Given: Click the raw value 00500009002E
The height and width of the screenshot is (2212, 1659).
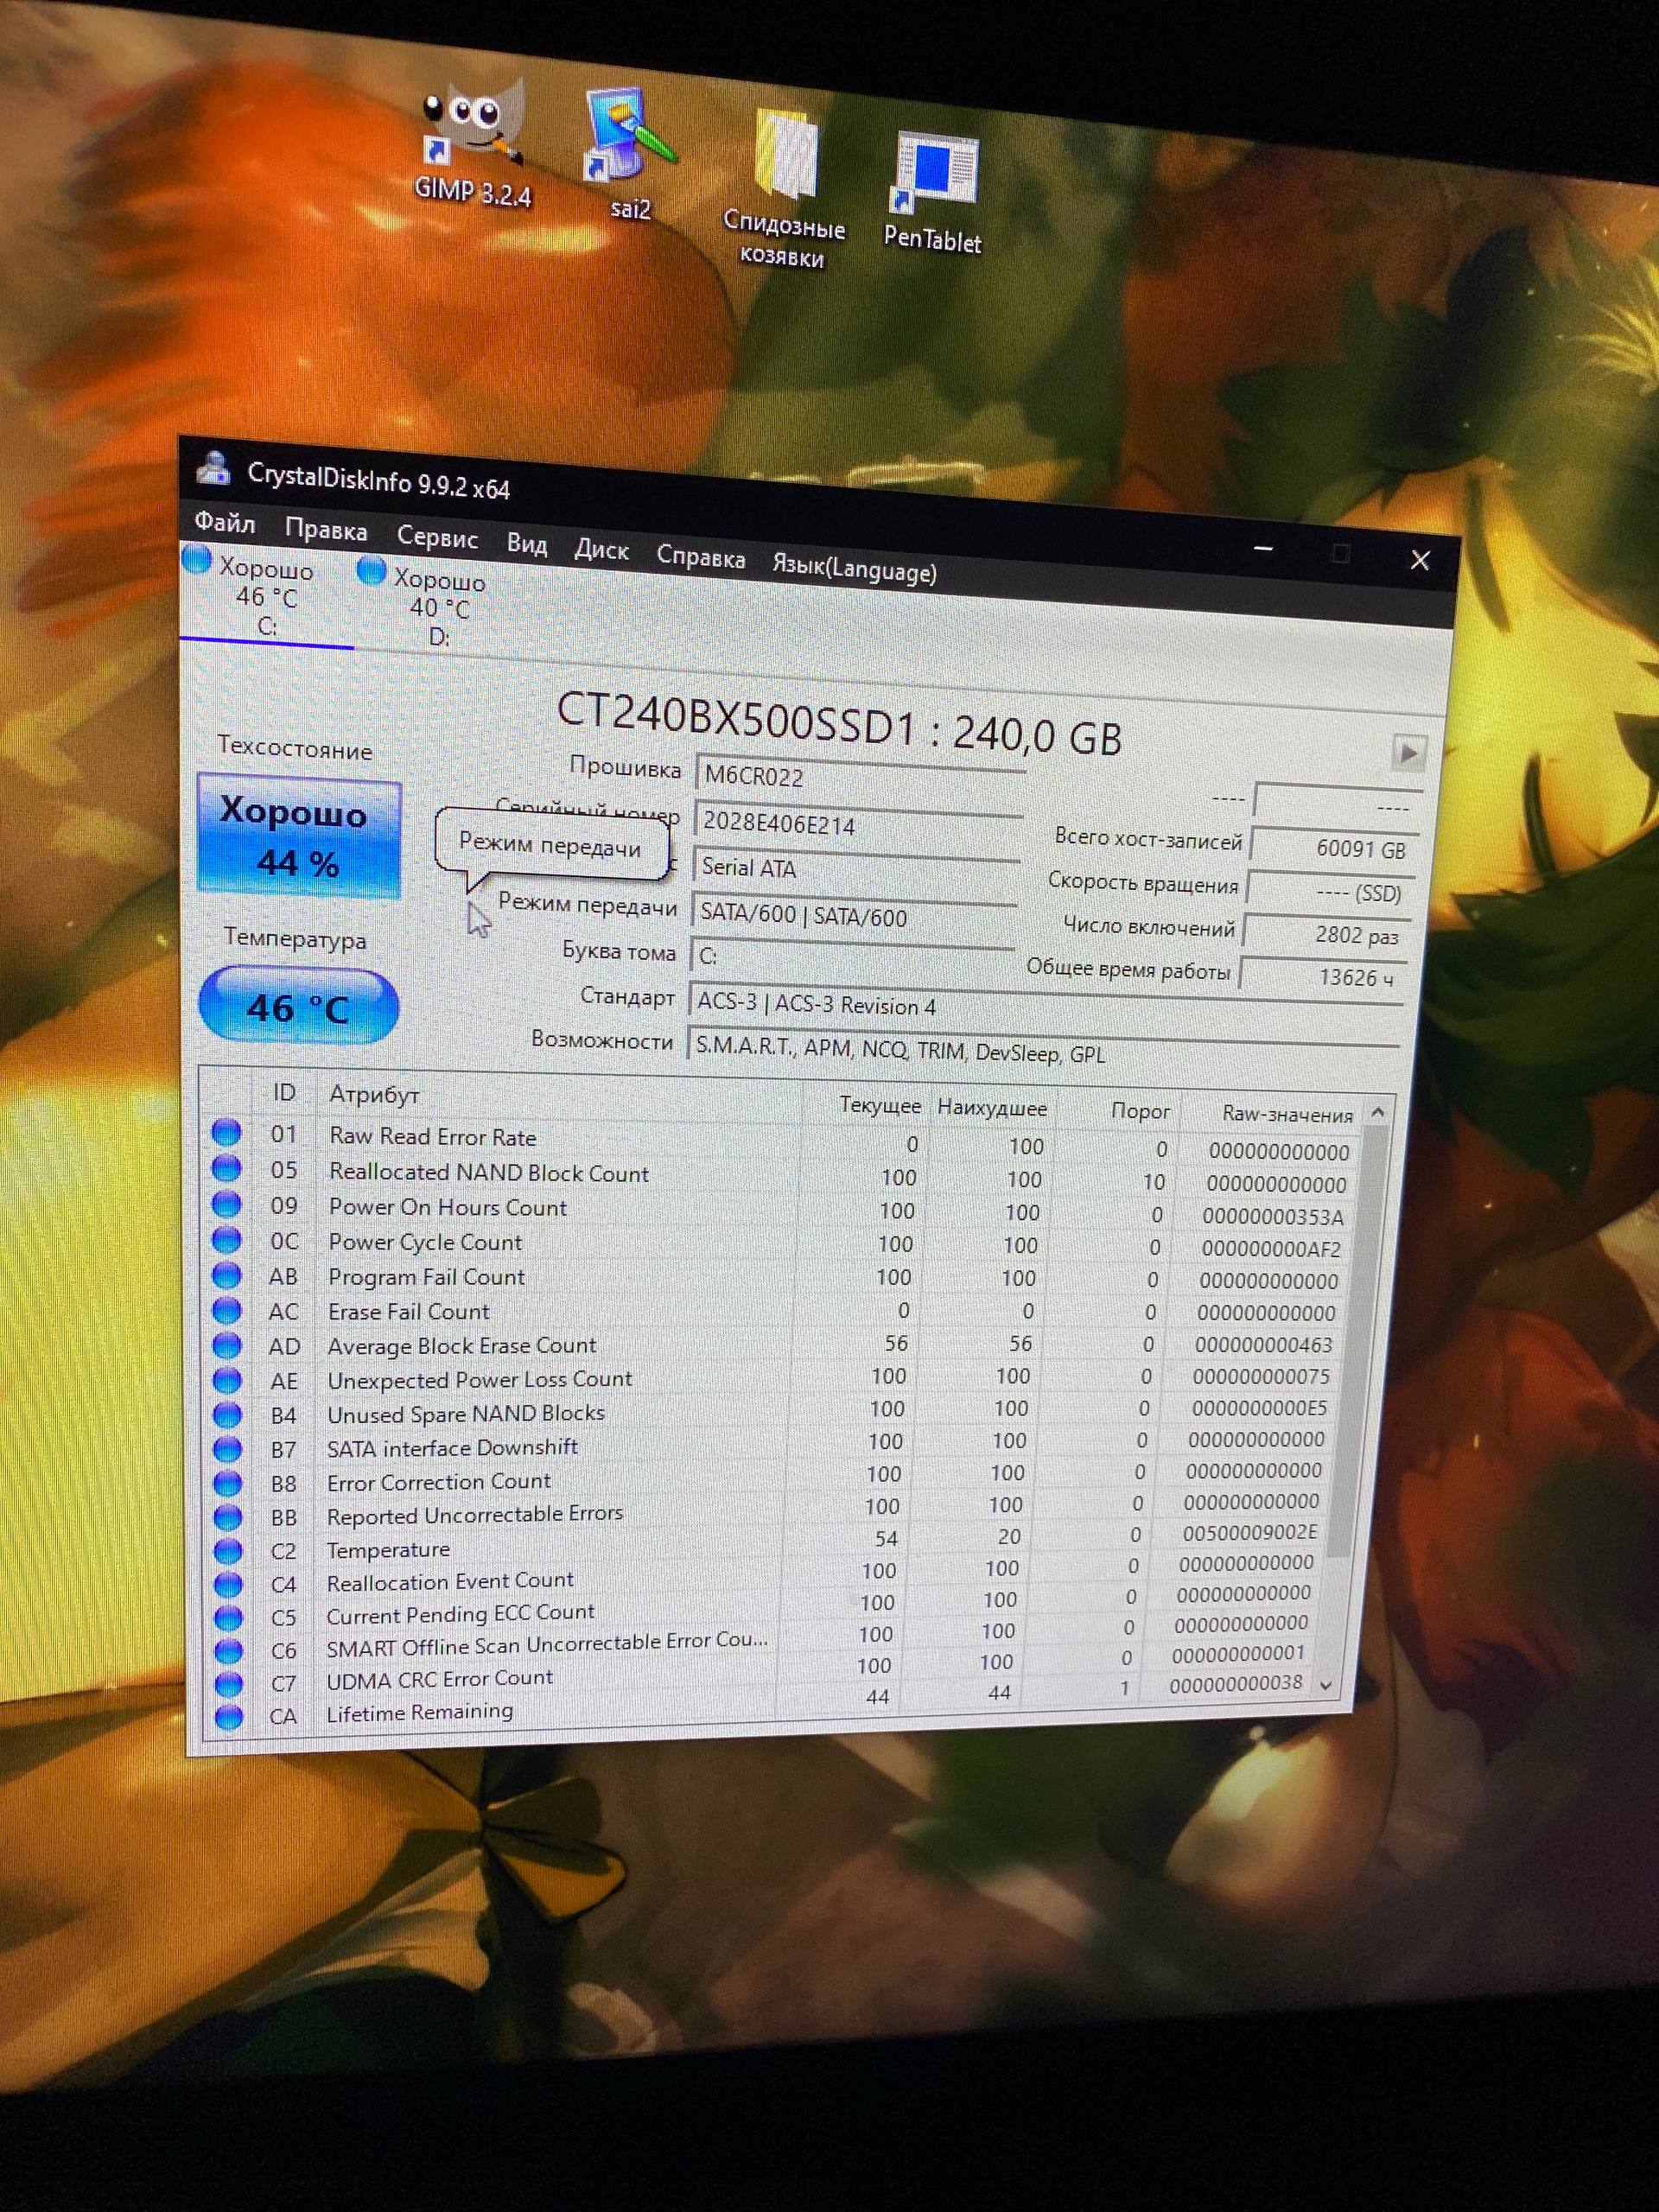Looking at the screenshot, I should [x=1250, y=1532].
